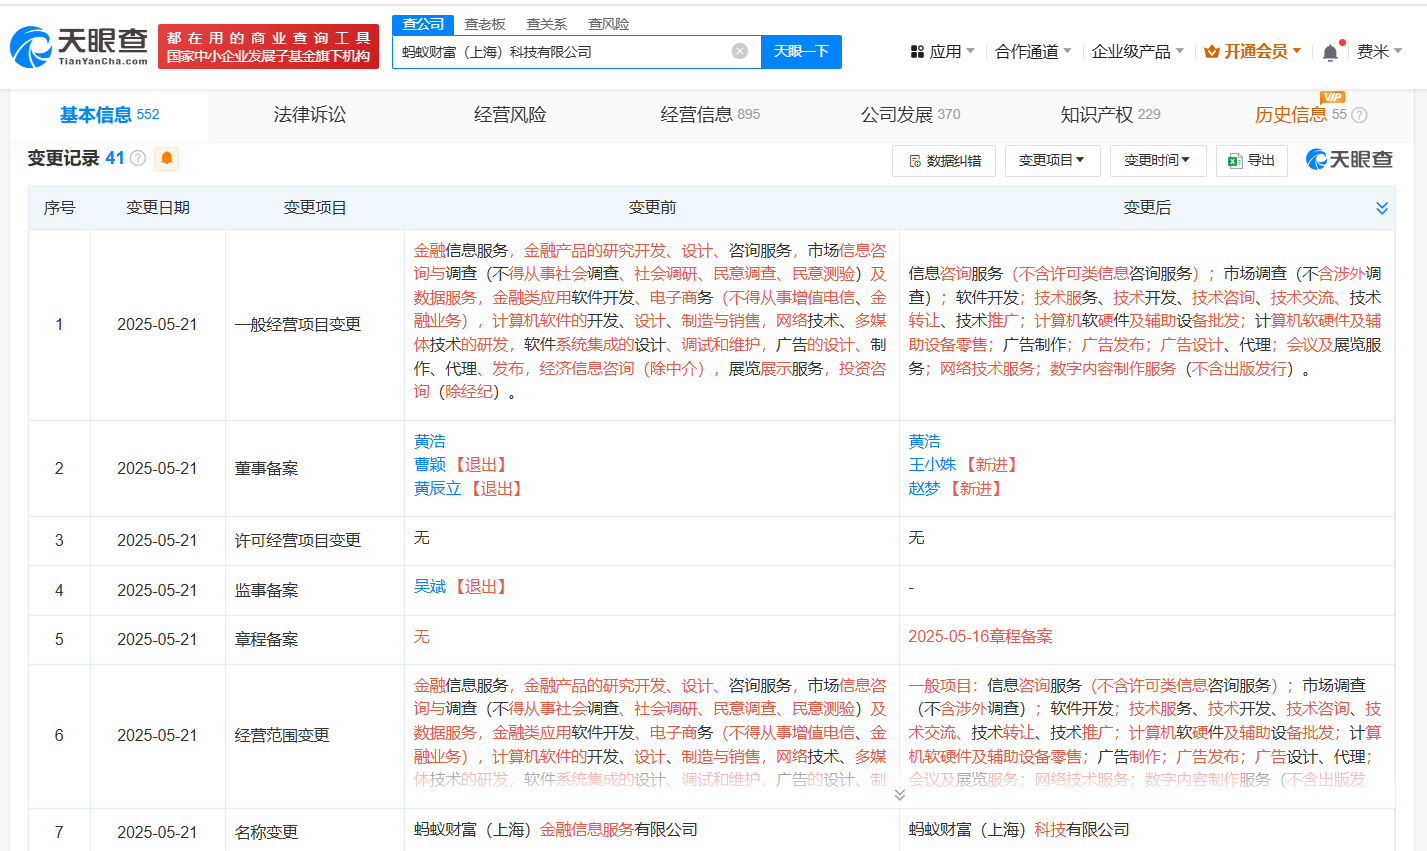Open 开通会员 membership dropdown

[x=1253, y=51]
